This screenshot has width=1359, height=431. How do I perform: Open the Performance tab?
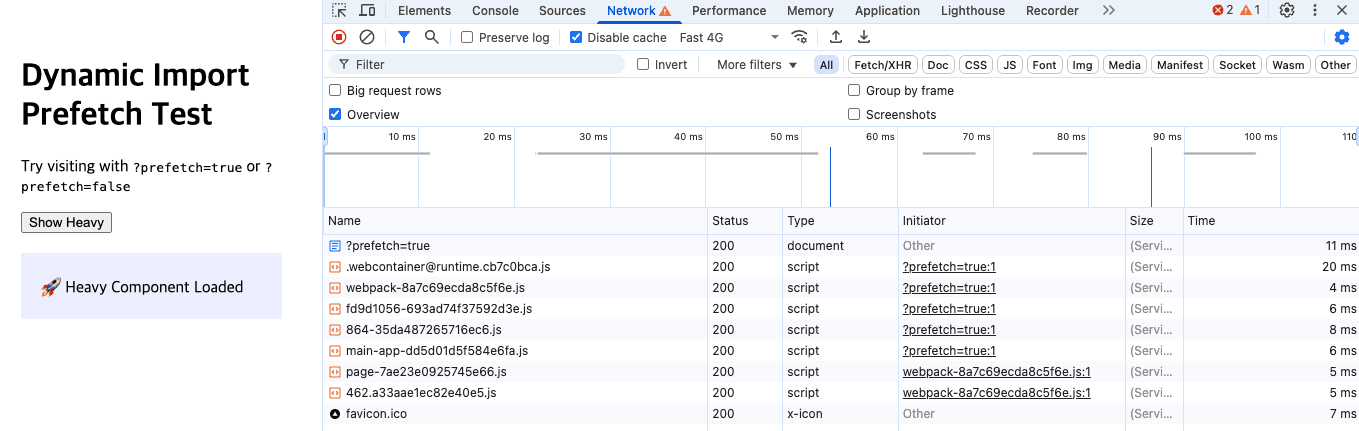728,11
